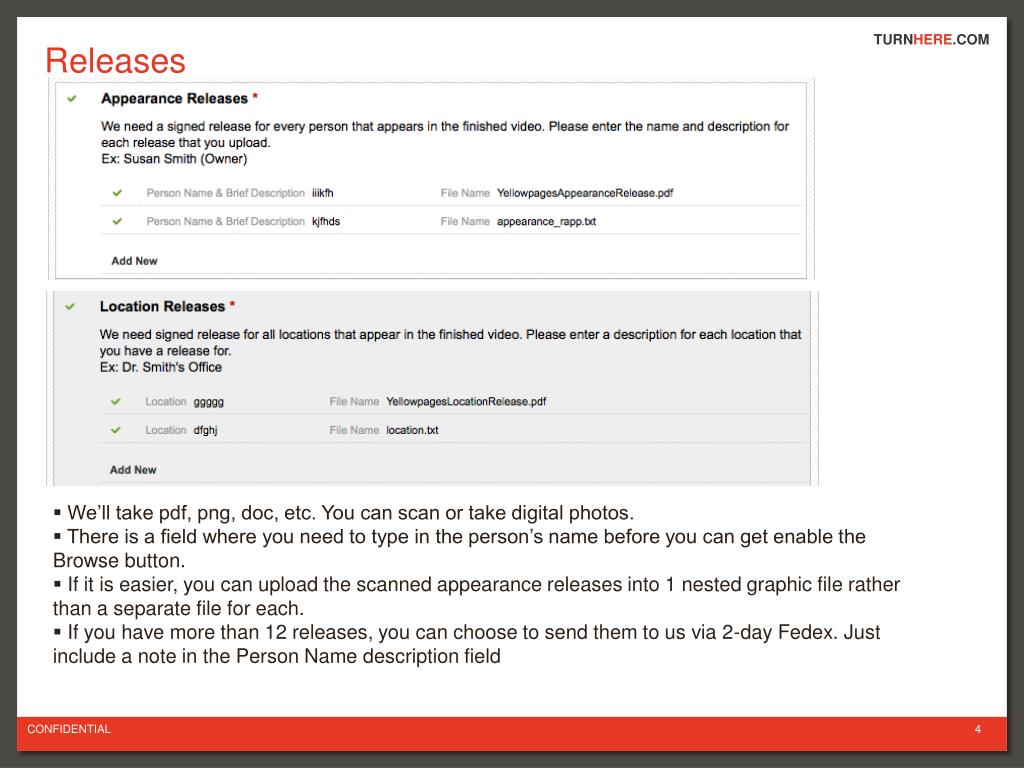This screenshot has height=768, width=1024.
Task: Select the location.txt file name
Action: tap(412, 430)
